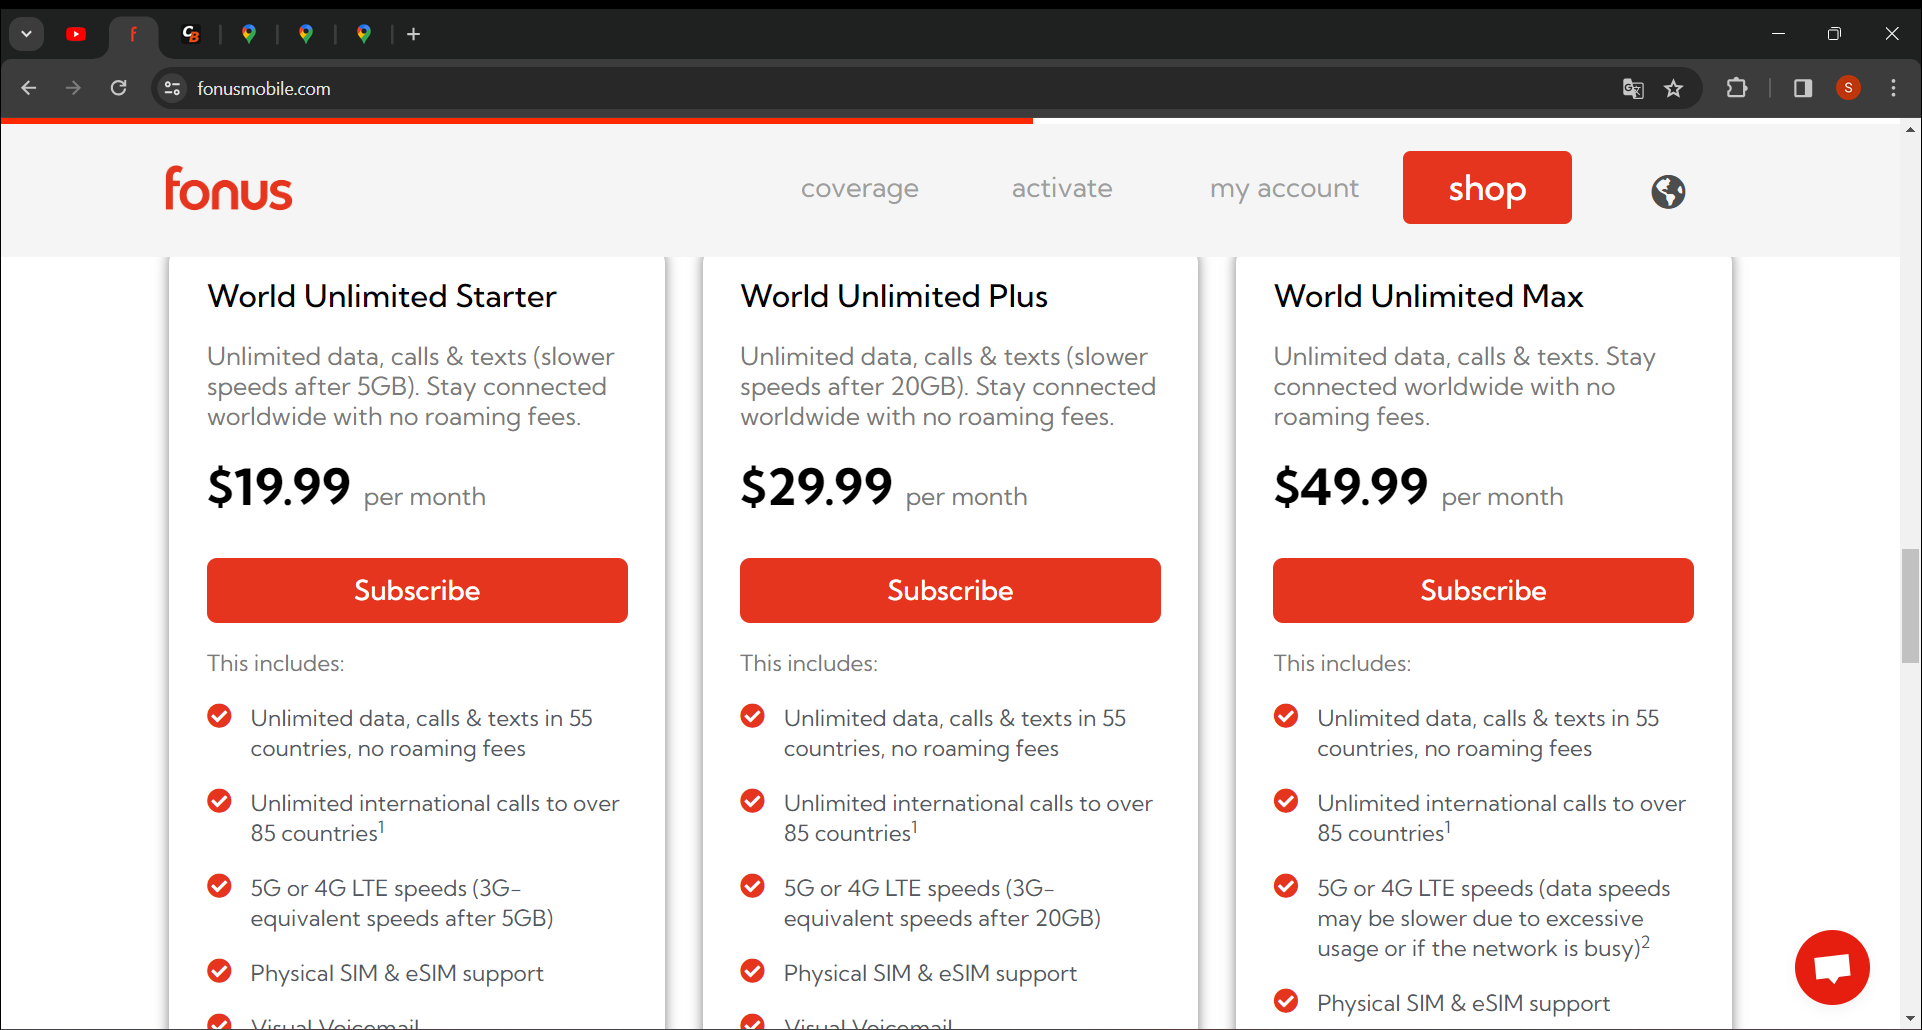Screen dimensions: 1922x1030
Task: Open the live chat bubble
Action: (x=1832, y=967)
